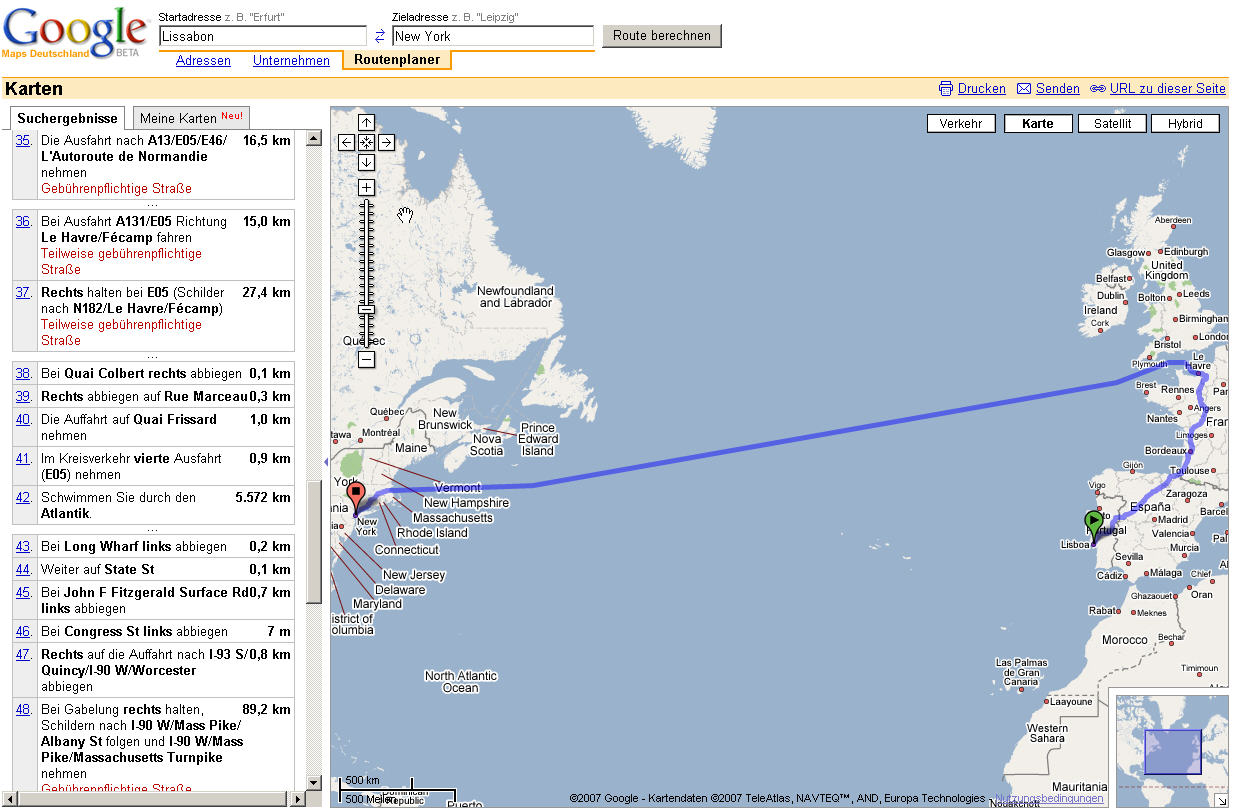
Task: Click the Zieladresse field containing New York
Action: click(493, 36)
